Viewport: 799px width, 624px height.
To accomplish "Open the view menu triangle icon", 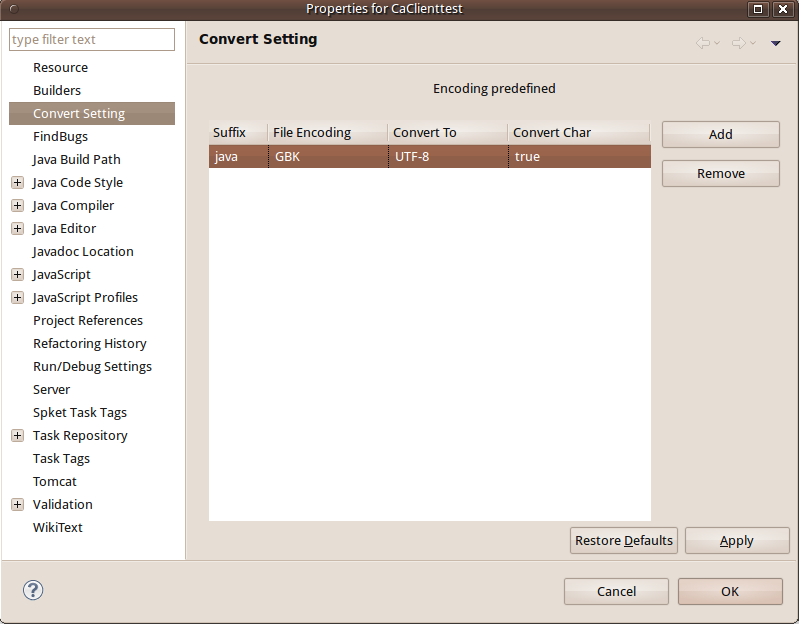I will (x=776, y=44).
